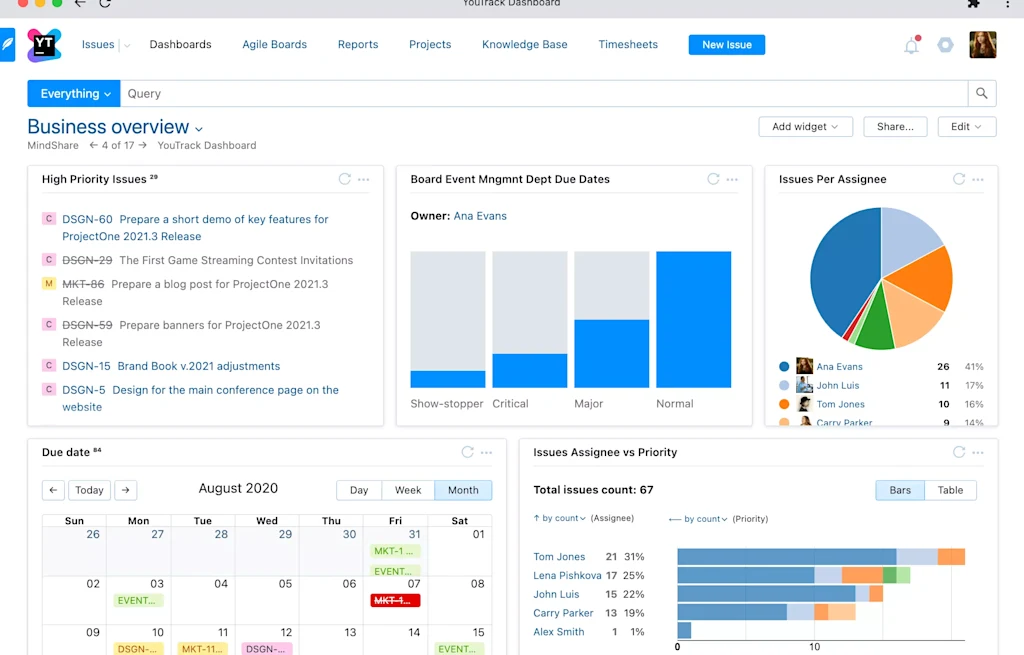The image size is (1024, 655).
Task: Open Ana Evans' profile avatar
Action: pyautogui.click(x=804, y=366)
